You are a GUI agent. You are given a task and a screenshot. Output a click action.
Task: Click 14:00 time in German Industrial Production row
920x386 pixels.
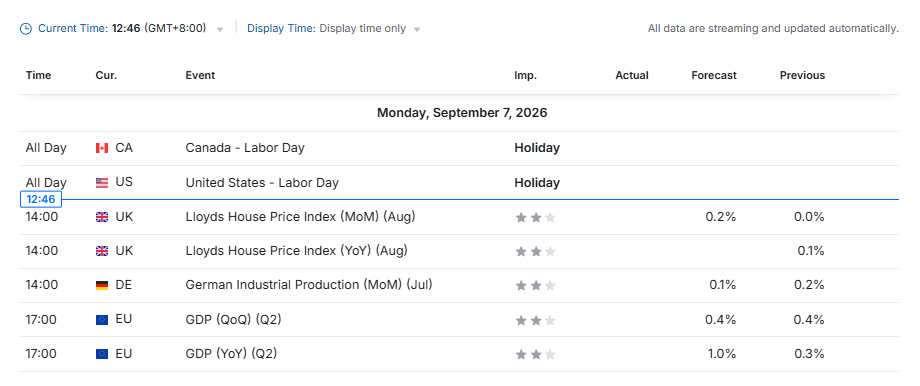[x=42, y=285]
